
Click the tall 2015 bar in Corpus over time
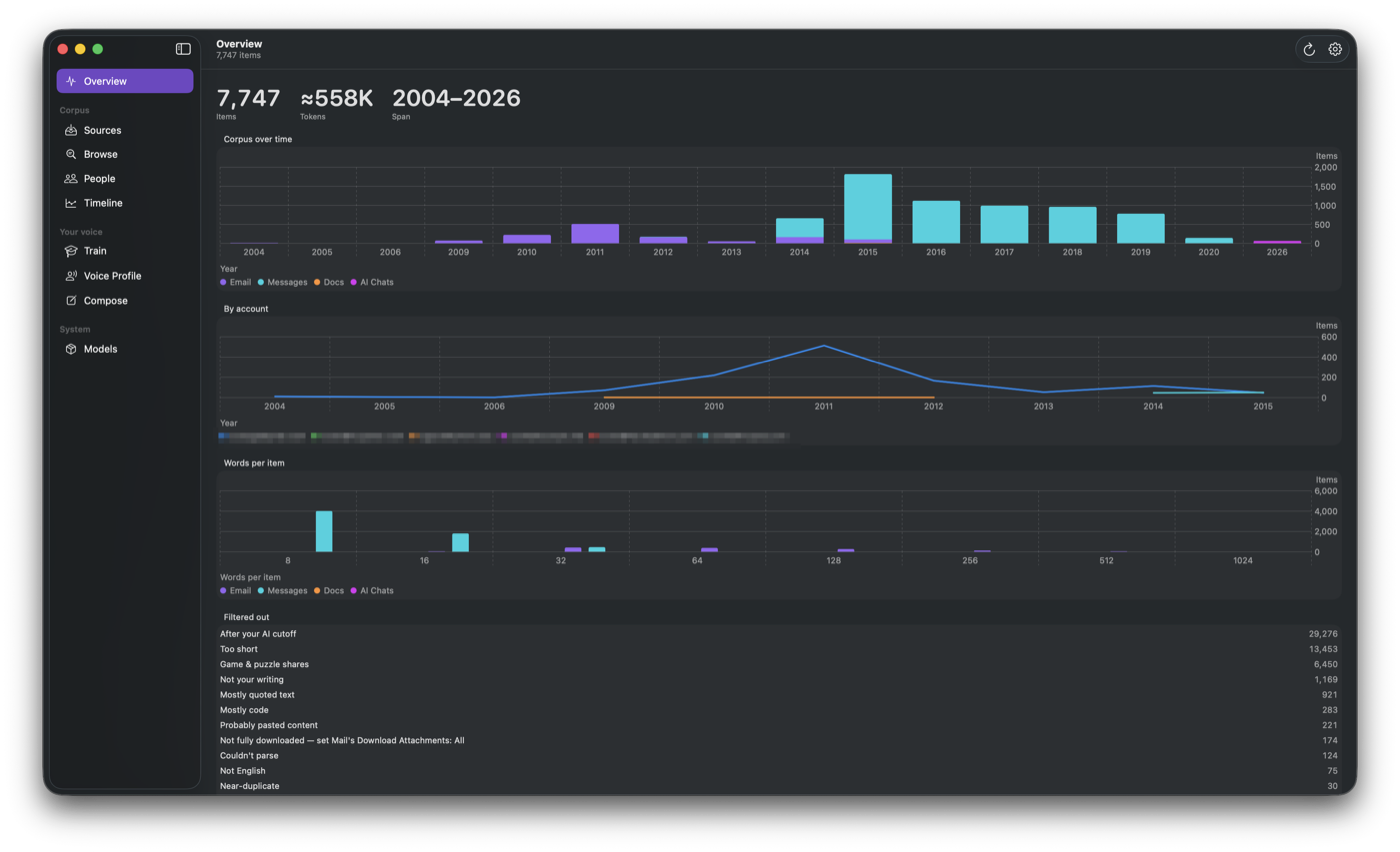[867, 209]
